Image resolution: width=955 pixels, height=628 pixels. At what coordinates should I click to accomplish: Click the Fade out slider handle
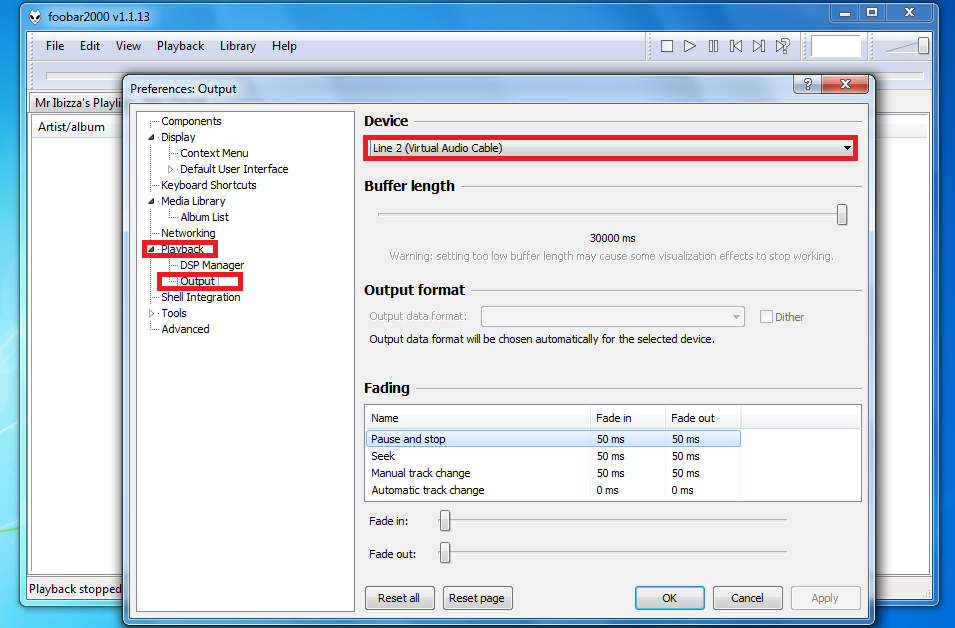445,553
